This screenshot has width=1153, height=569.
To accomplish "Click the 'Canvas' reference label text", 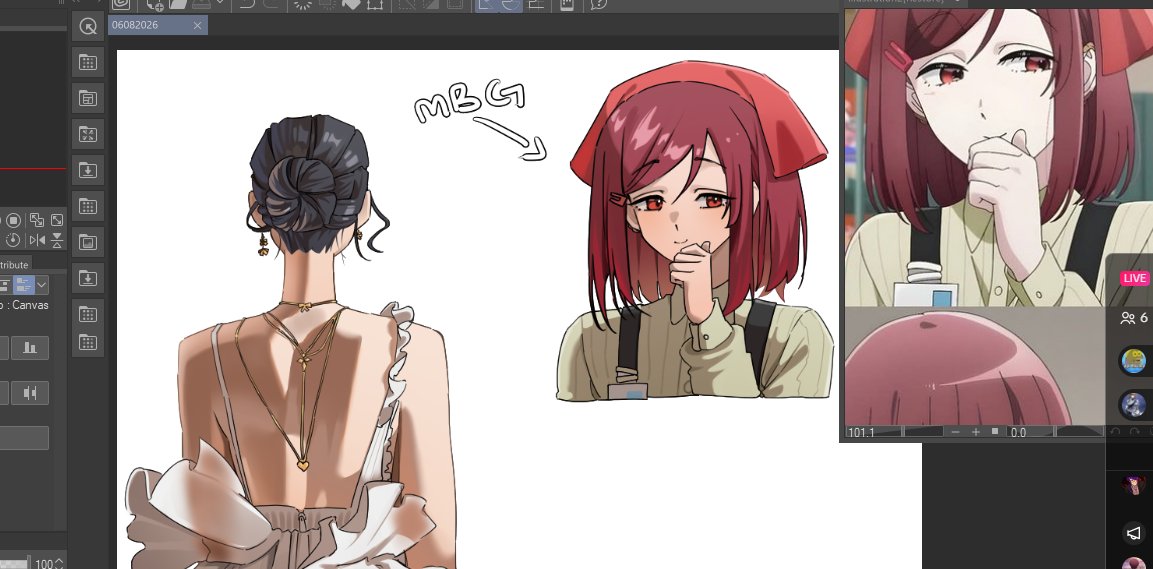I will [30, 304].
